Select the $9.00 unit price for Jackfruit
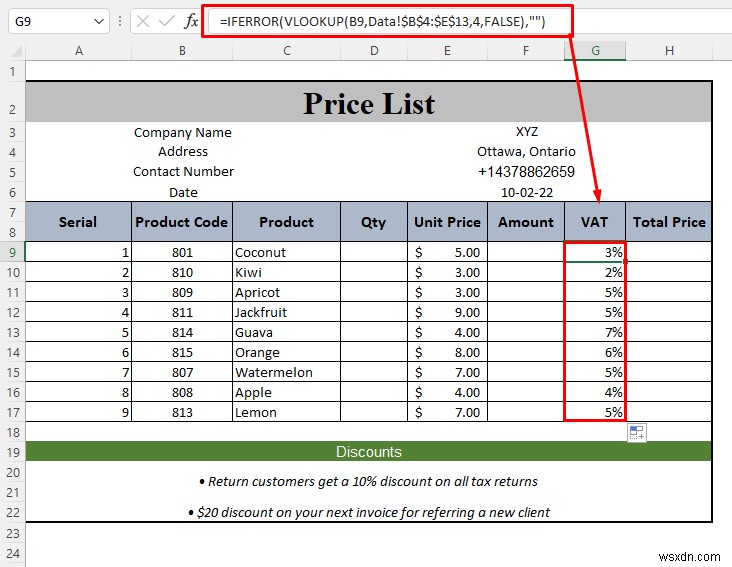This screenshot has height=567, width=732. (447, 313)
